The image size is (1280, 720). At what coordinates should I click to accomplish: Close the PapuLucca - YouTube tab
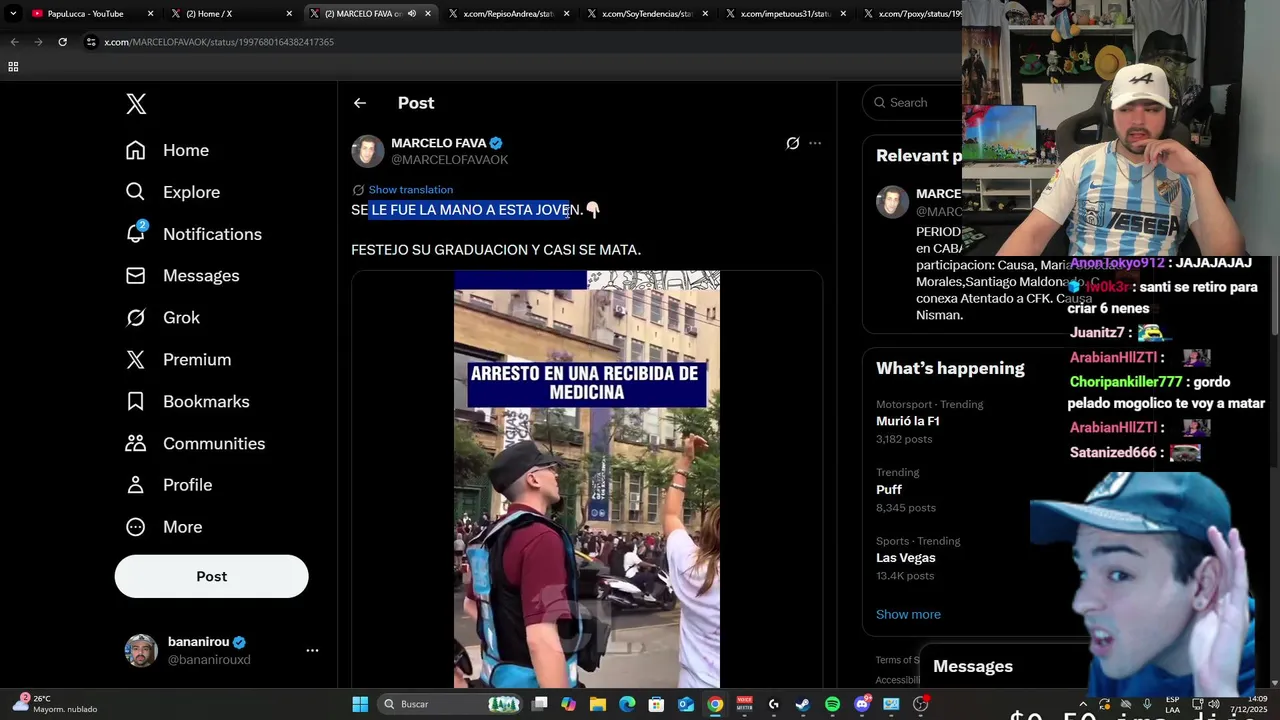[x=151, y=14]
